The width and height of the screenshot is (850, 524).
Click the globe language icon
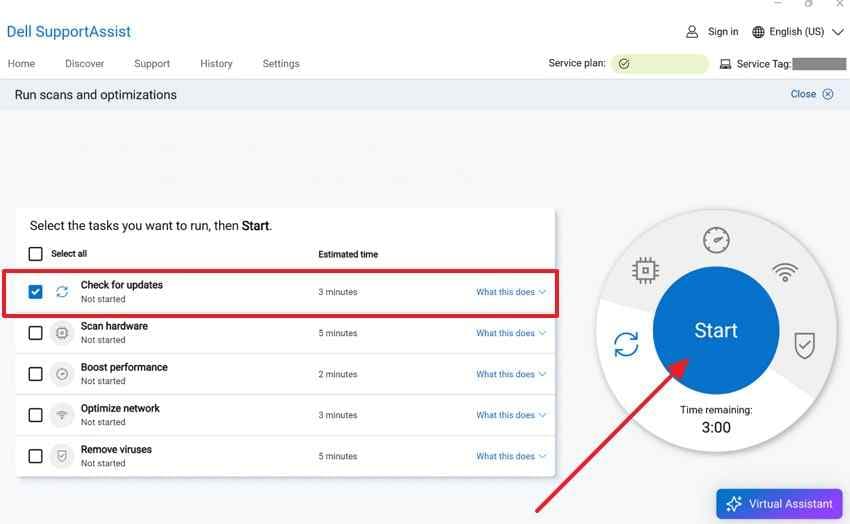coord(758,32)
